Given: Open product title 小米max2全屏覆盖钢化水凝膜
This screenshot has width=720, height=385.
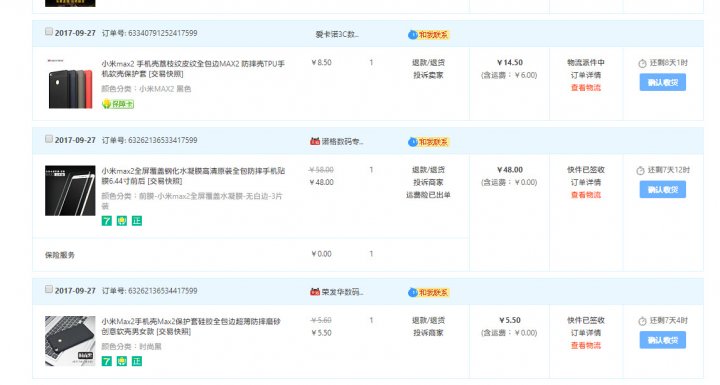Looking at the screenshot, I should (193, 176).
